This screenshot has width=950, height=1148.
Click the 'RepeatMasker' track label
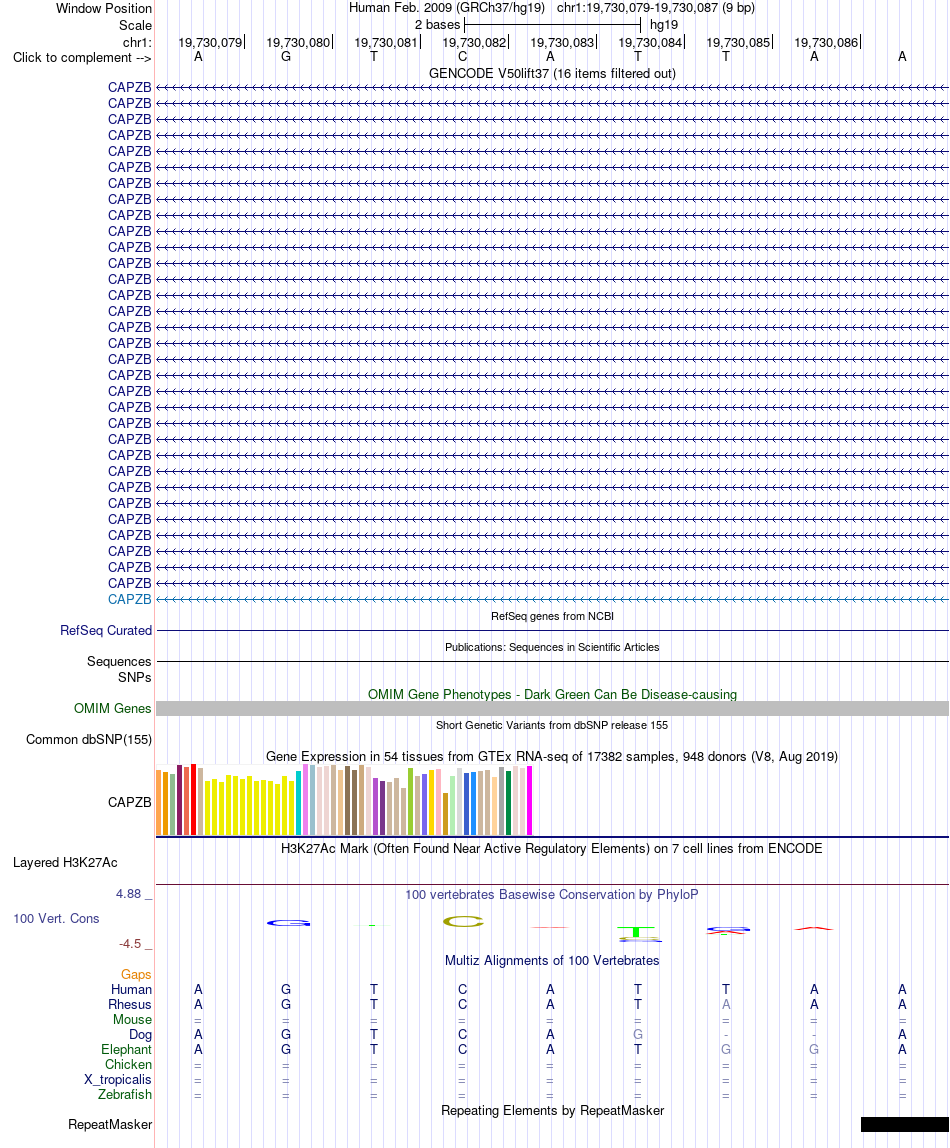[x=110, y=1125]
